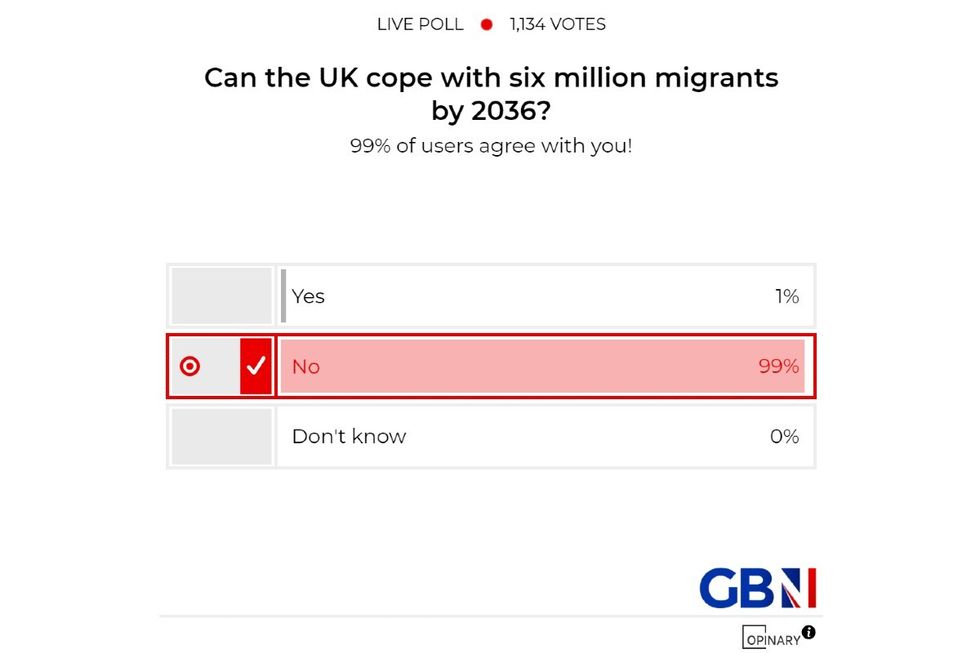Click the LIVE POLL header label
Screen dimensions: 980x653
tap(420, 24)
